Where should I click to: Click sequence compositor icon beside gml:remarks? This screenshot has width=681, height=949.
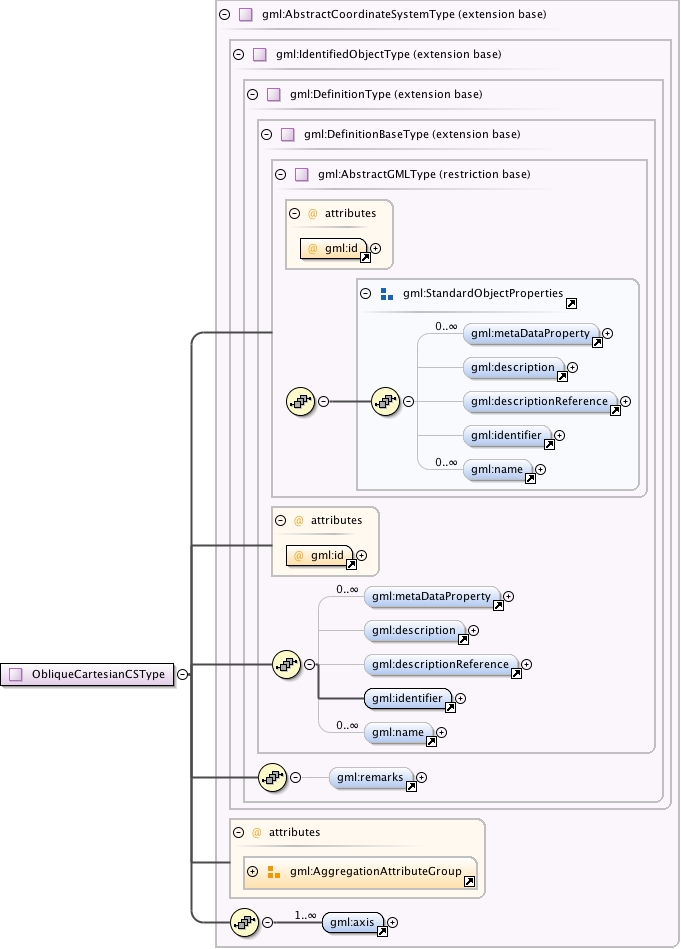(272, 777)
